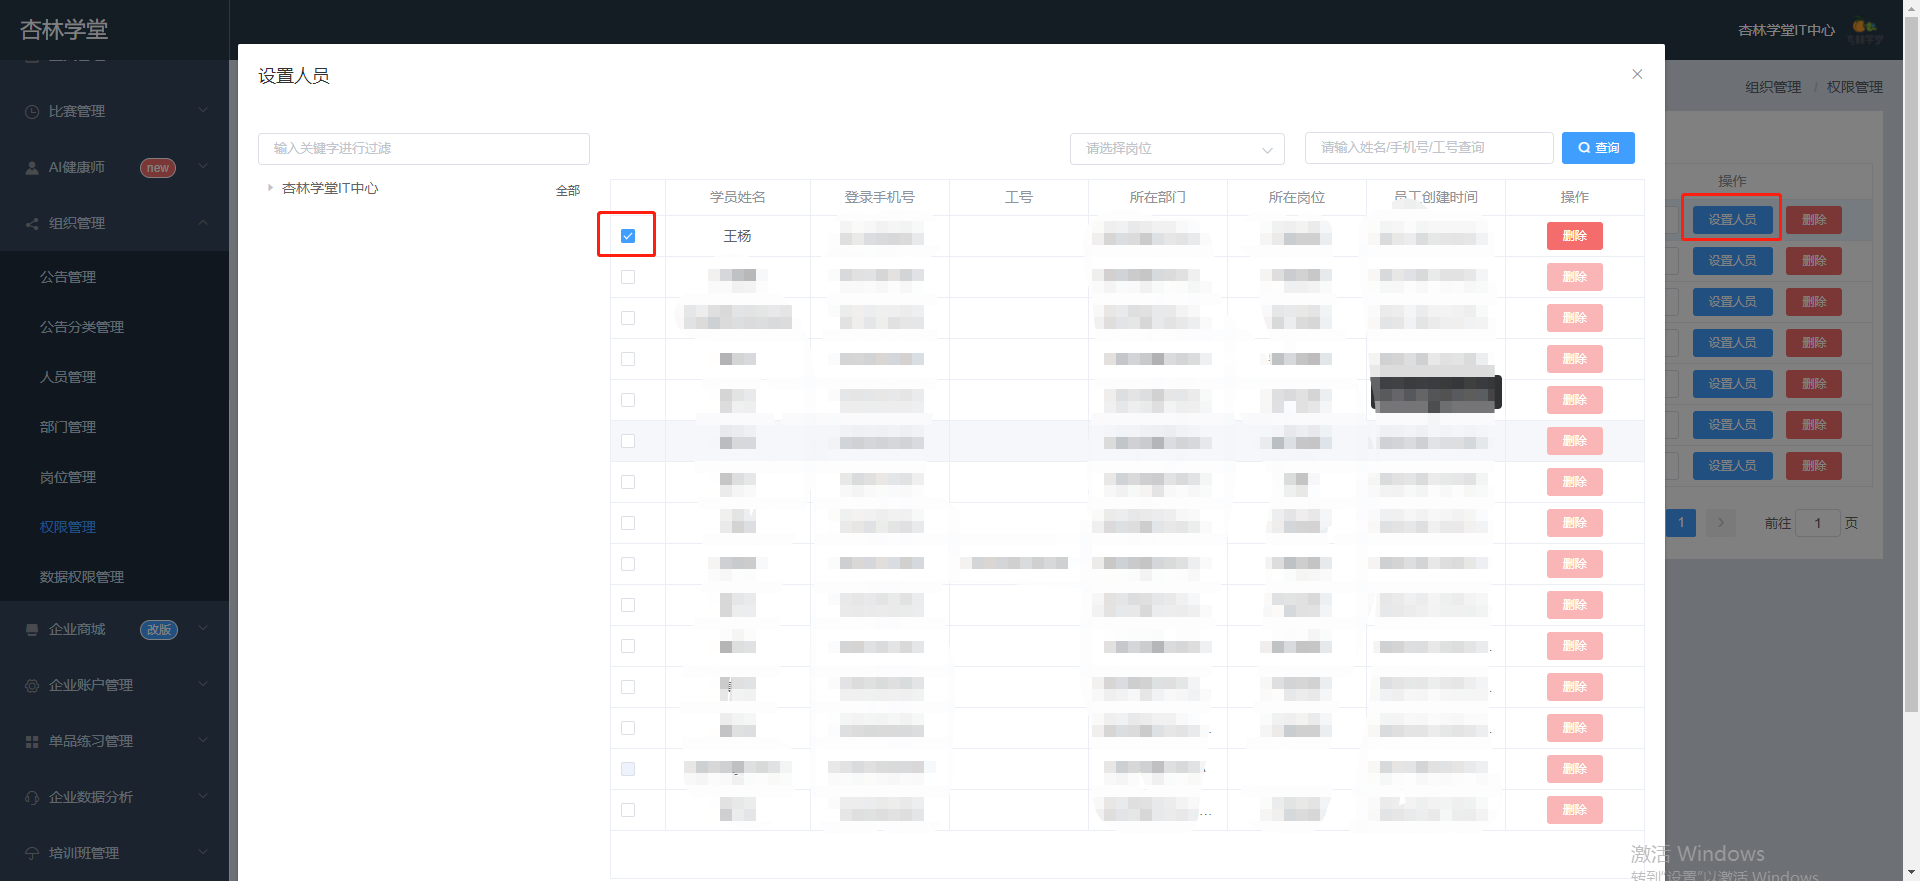The height and width of the screenshot is (881, 1920).
Task: Click the 输入关键字进行过滤 filter field
Action: click(x=424, y=149)
